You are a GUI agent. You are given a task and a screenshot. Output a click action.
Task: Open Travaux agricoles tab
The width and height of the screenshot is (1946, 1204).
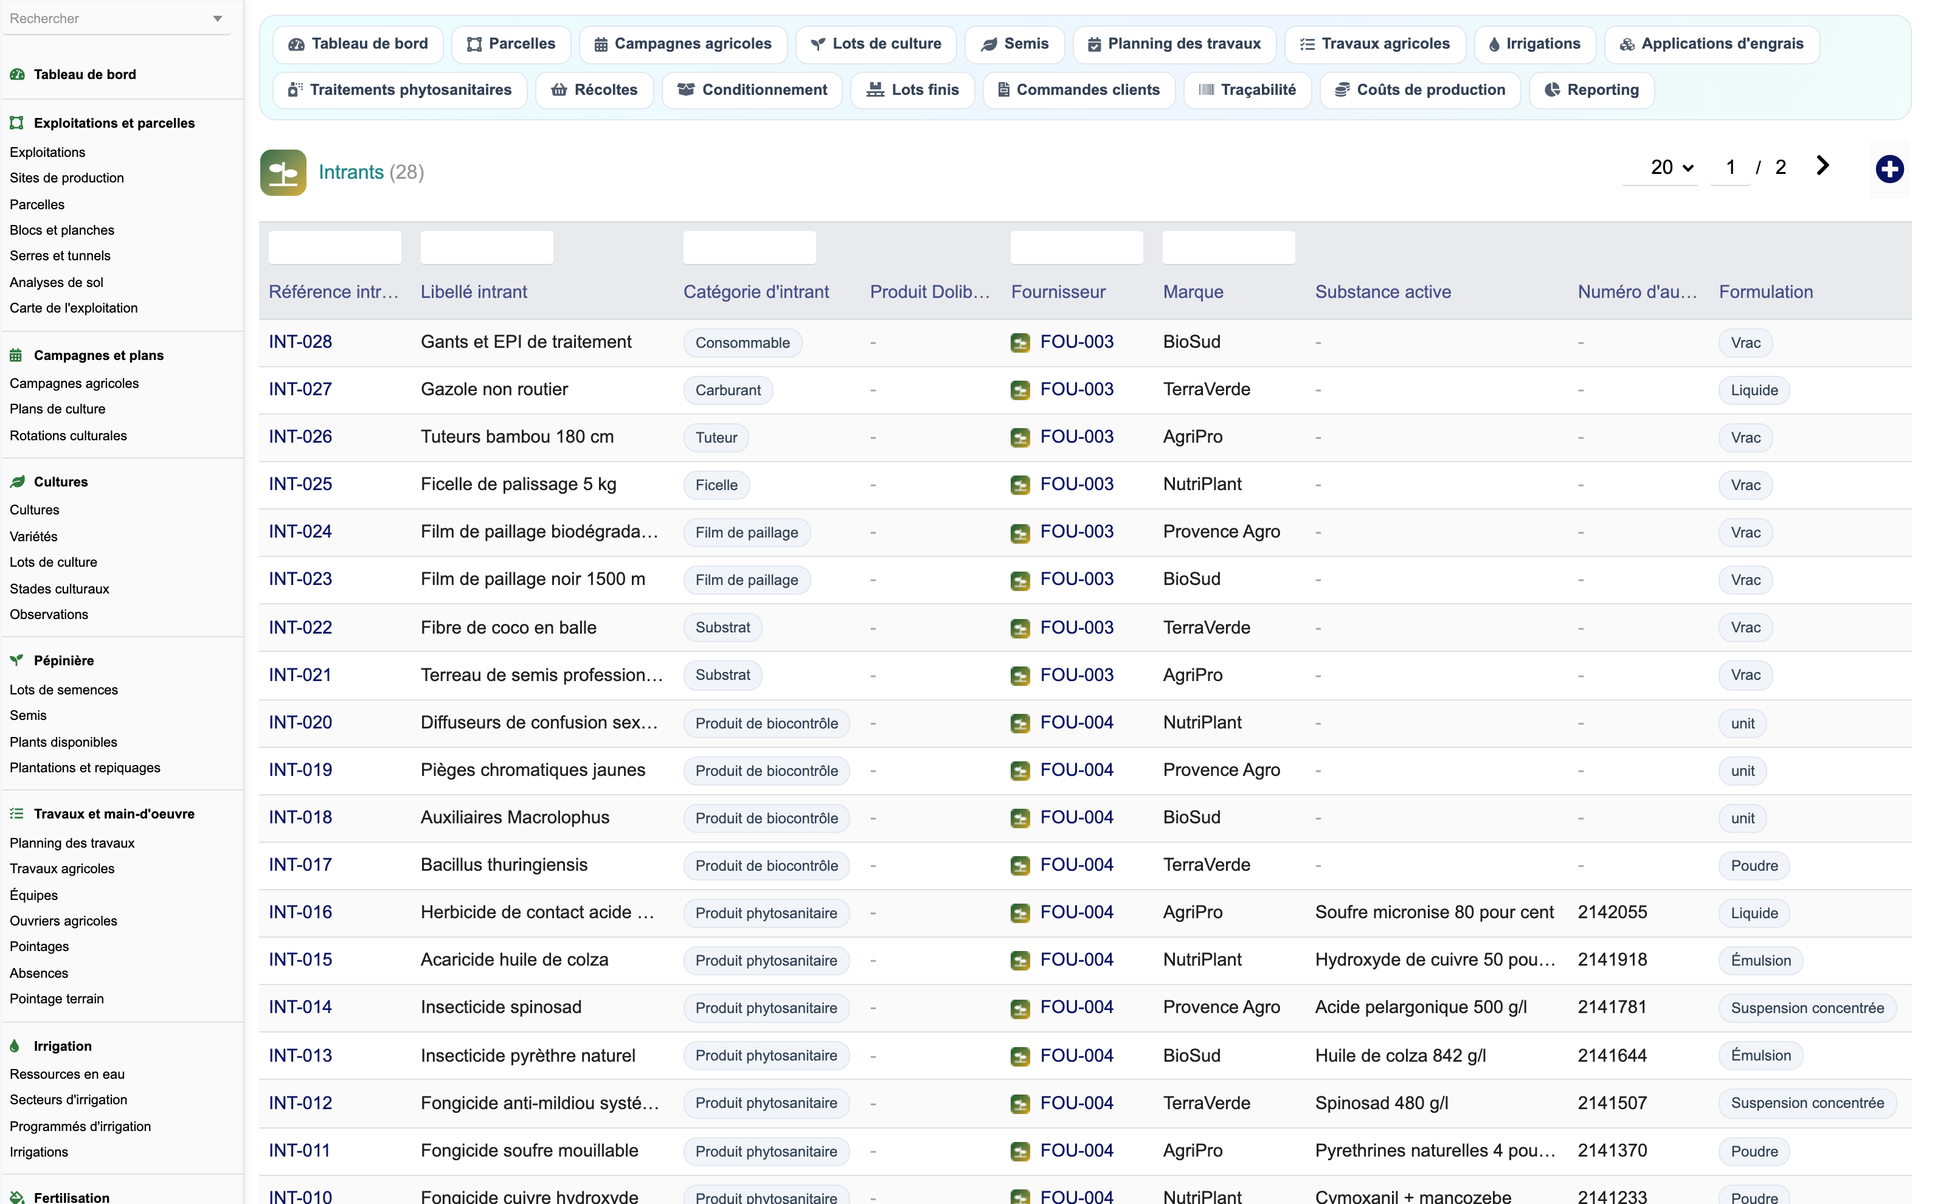click(1375, 44)
